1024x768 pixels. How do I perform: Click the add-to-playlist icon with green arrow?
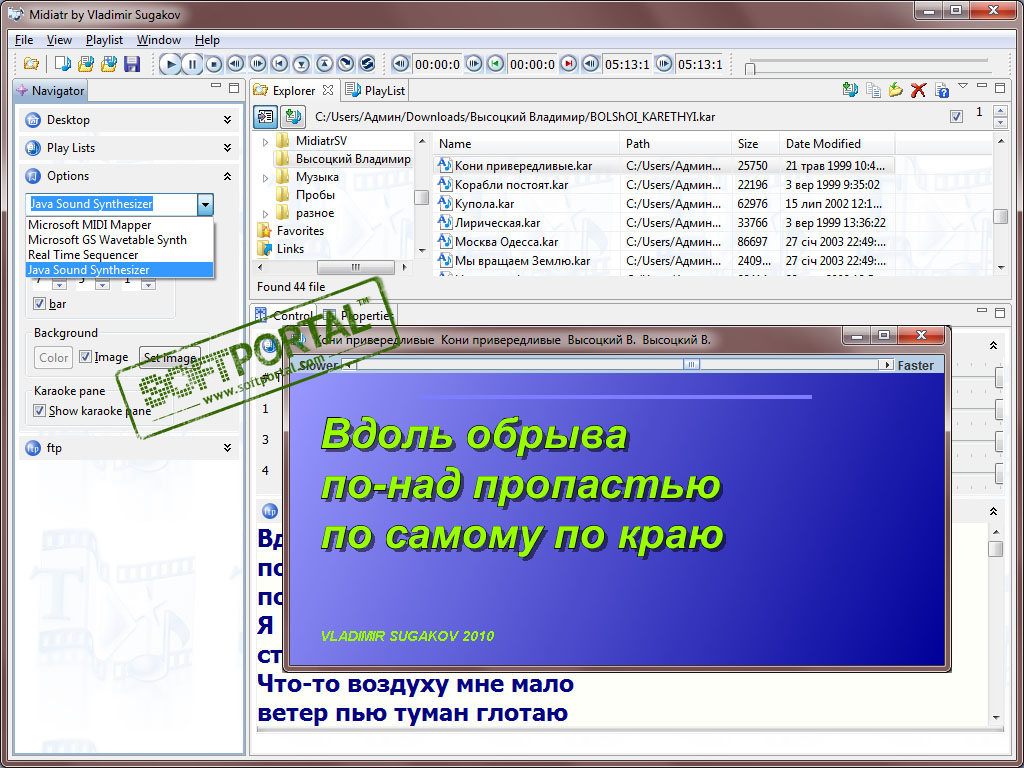click(x=850, y=90)
